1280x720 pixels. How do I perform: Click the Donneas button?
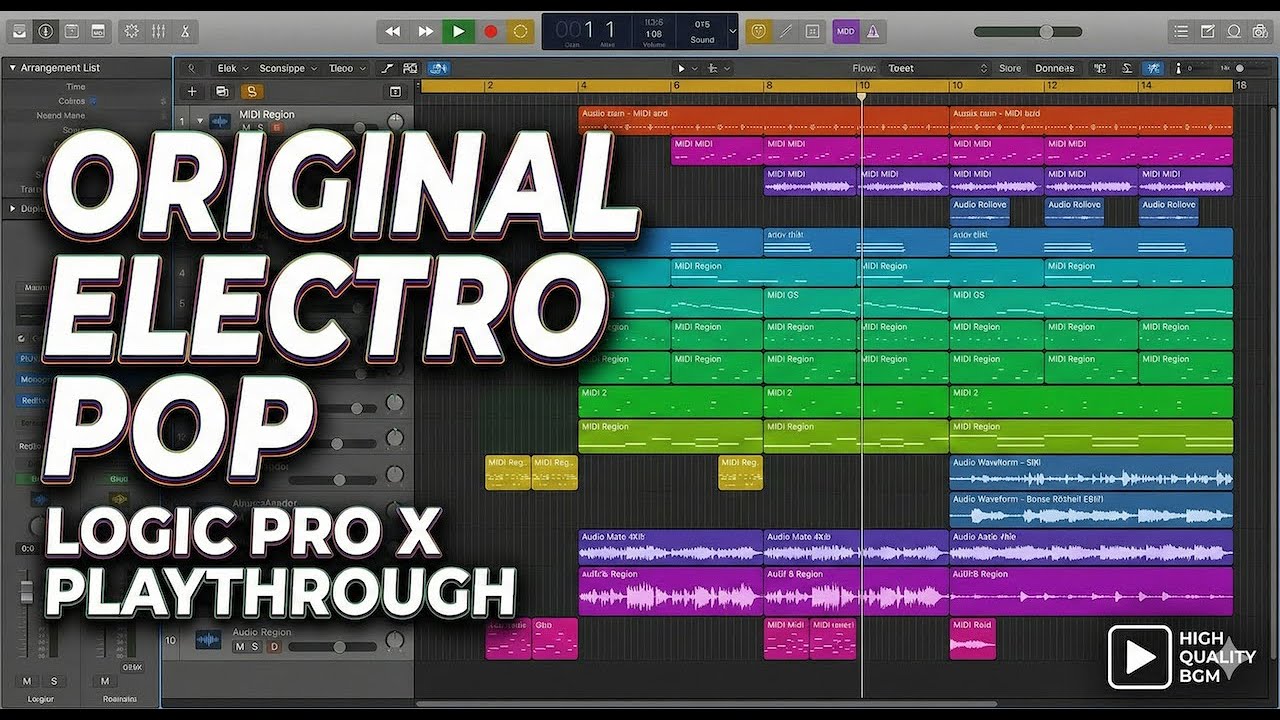tap(1055, 68)
